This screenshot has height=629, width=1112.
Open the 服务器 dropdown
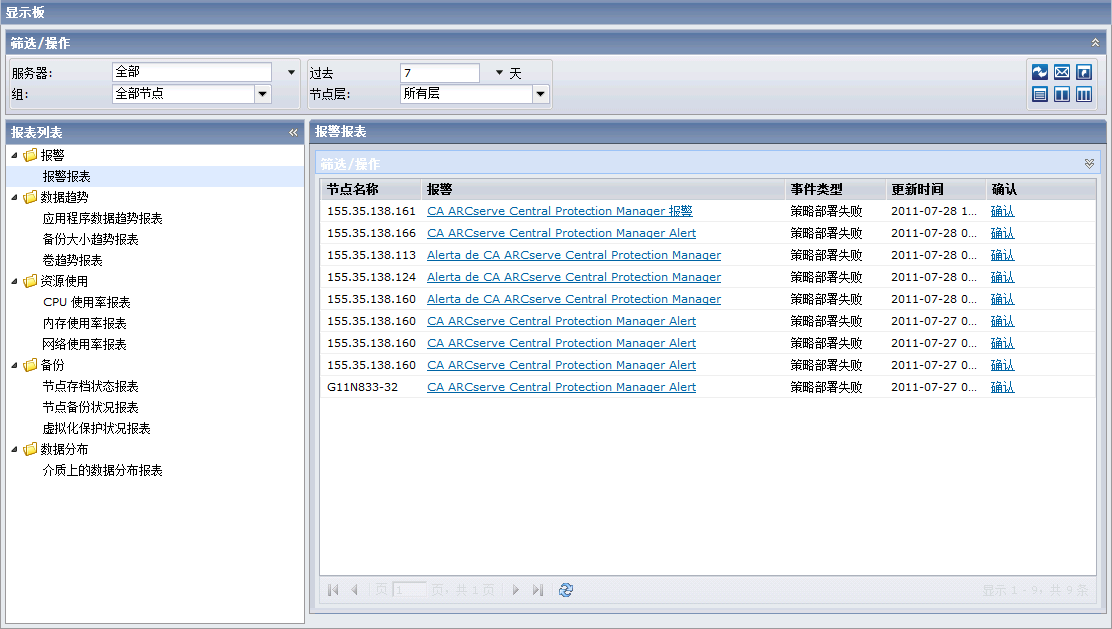(292, 73)
